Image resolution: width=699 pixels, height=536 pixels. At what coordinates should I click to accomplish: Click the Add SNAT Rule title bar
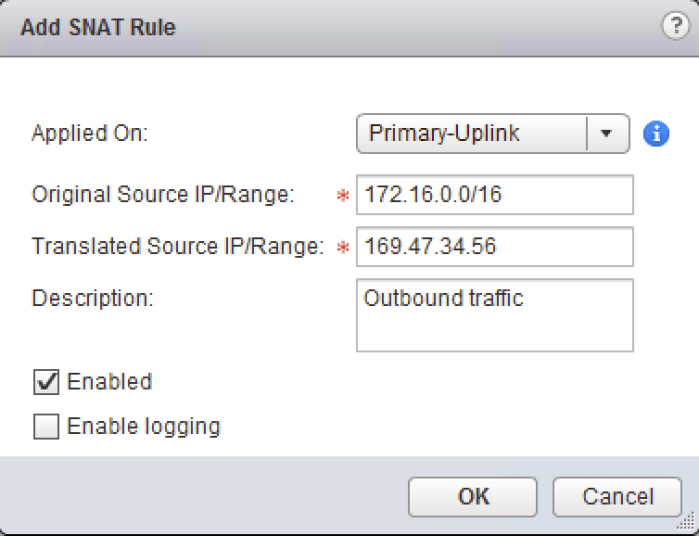[x=300, y=27]
